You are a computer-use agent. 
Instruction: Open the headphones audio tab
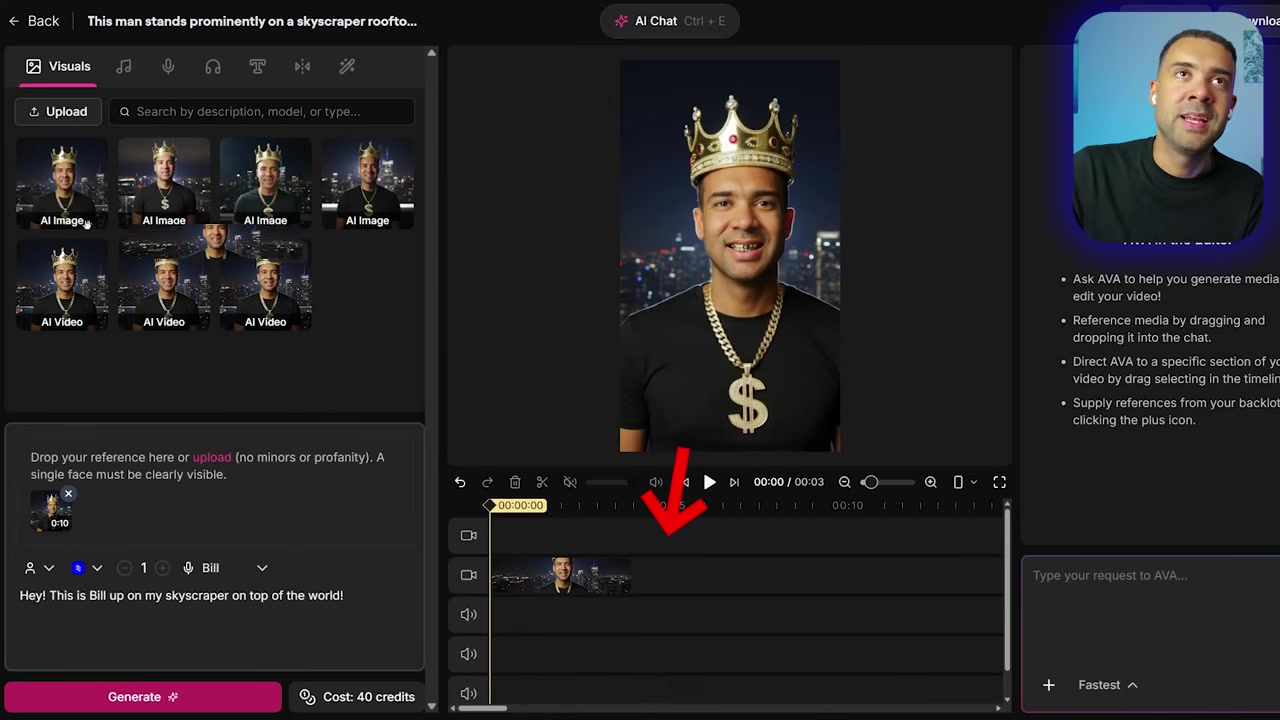coord(213,66)
